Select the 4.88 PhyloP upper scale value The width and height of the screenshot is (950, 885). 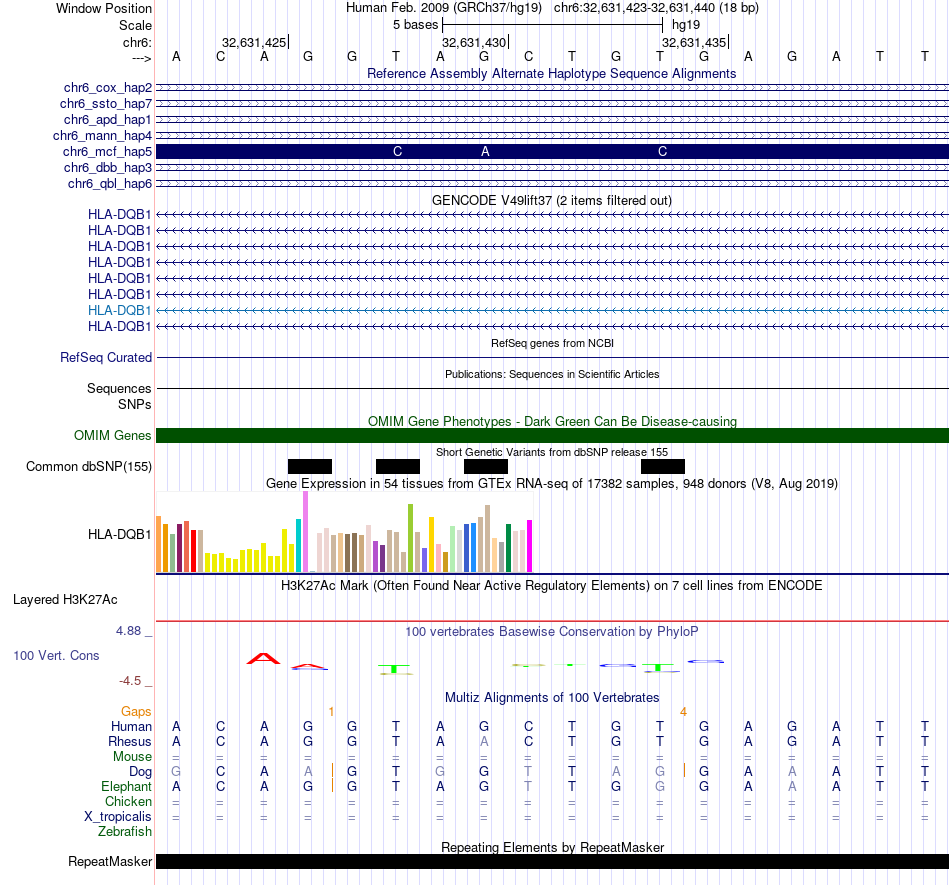(x=128, y=631)
